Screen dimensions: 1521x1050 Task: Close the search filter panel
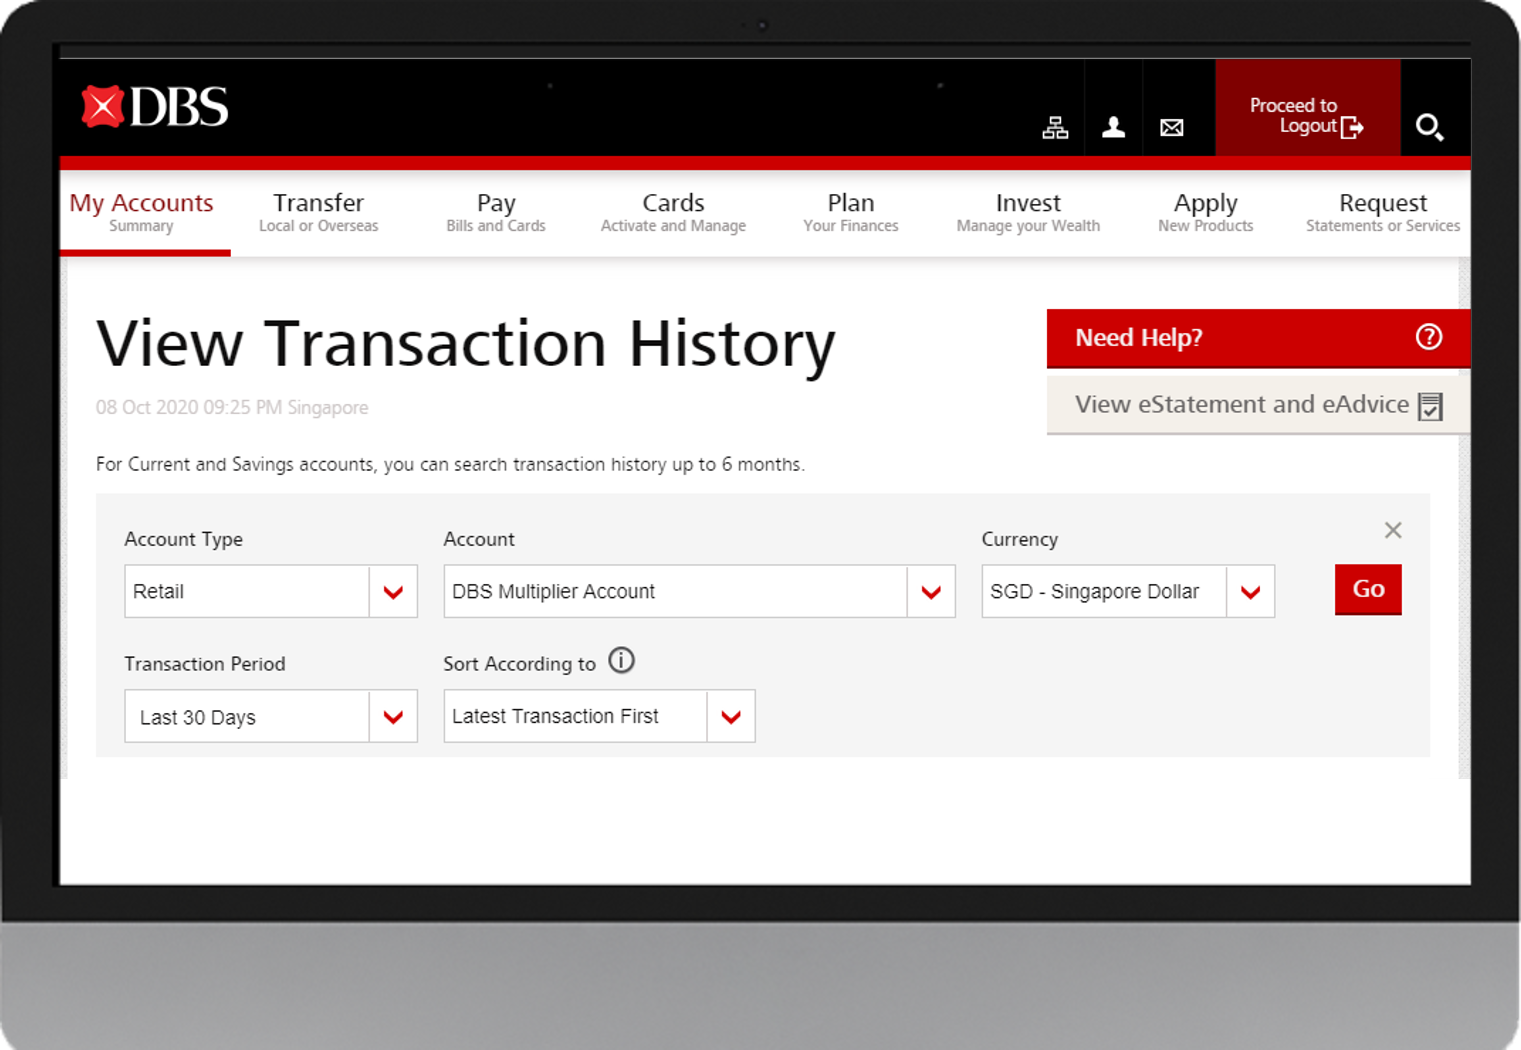coord(1392,530)
